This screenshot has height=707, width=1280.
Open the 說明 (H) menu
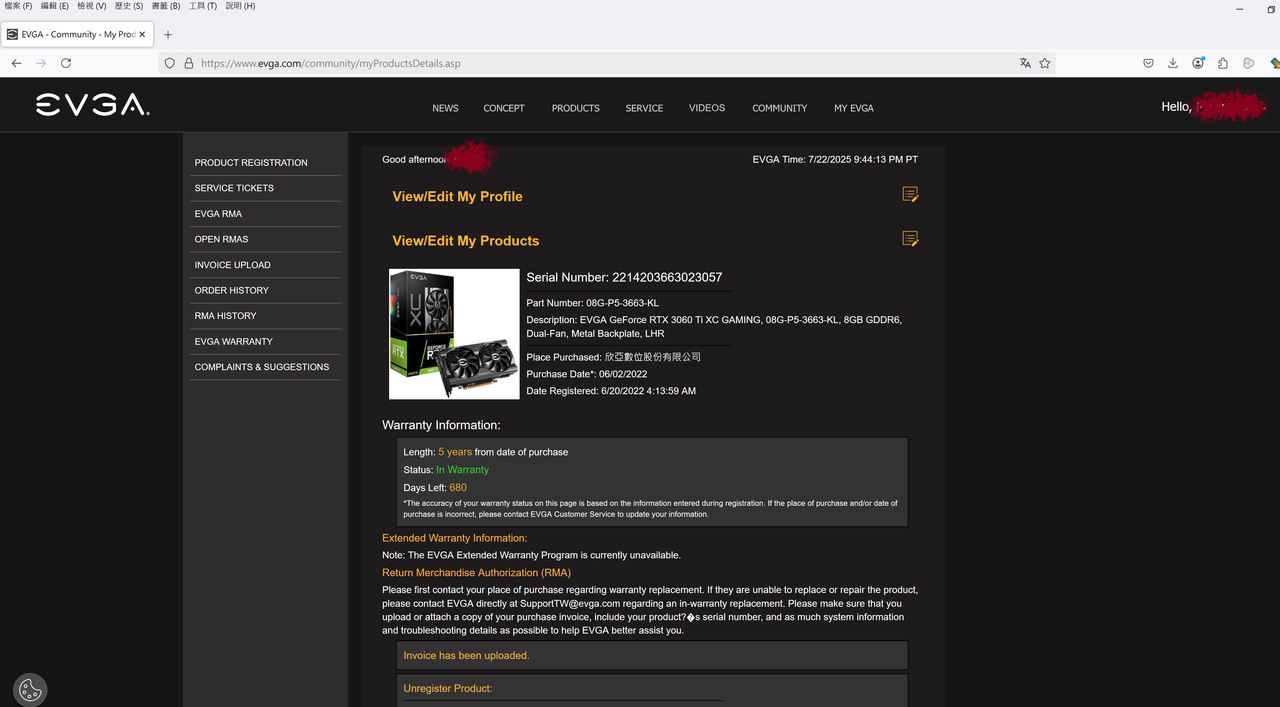[x=240, y=6]
